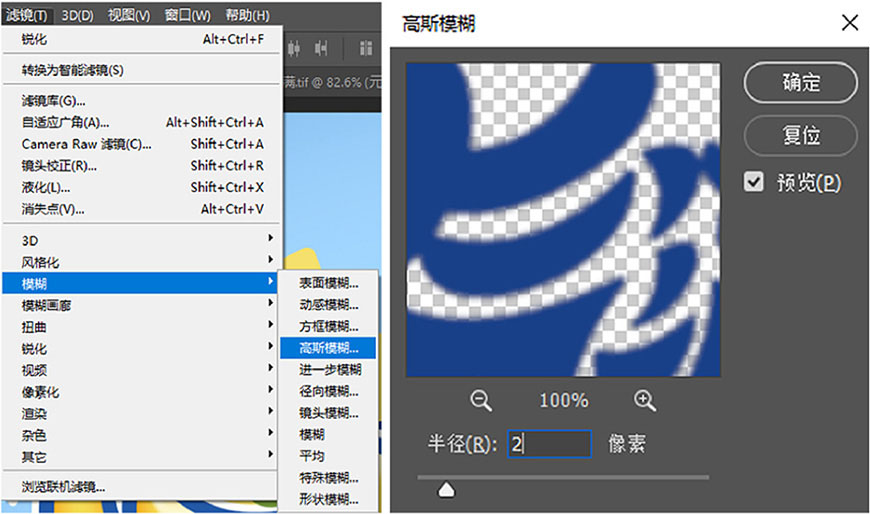Image resolution: width=870 pixels, height=514 pixels.
Task: Click the zoom out magnifier in Gaussian Blur dialog
Action: [480, 400]
